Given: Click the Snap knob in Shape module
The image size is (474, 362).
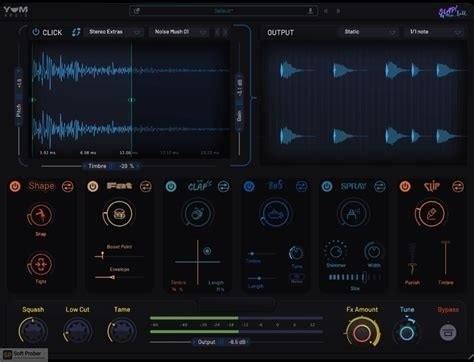Looking at the screenshot, I should pyautogui.click(x=40, y=216).
